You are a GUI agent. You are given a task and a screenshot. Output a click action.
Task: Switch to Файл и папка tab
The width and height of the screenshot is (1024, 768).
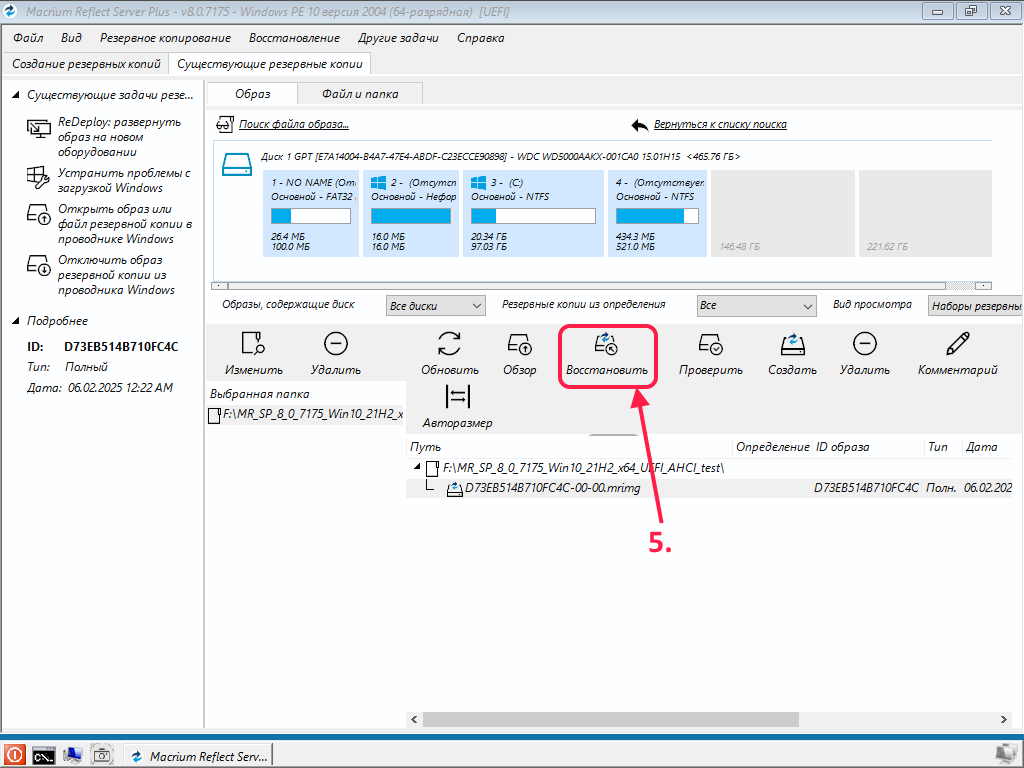pyautogui.click(x=360, y=93)
